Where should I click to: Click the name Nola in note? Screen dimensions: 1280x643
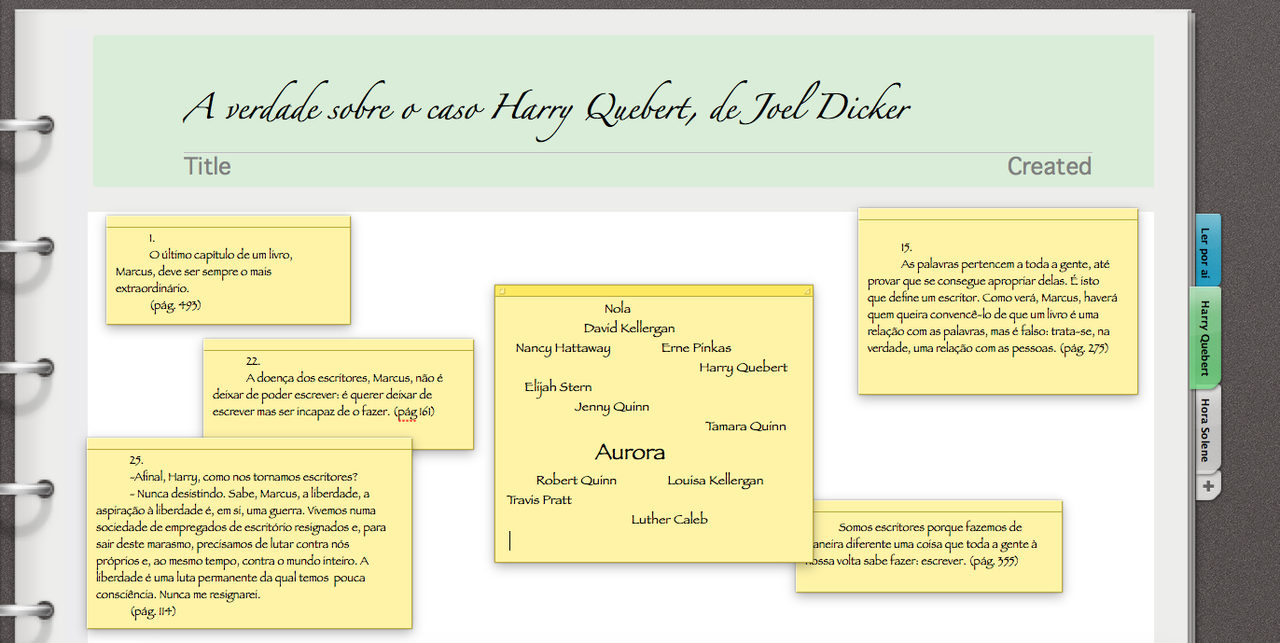617,308
